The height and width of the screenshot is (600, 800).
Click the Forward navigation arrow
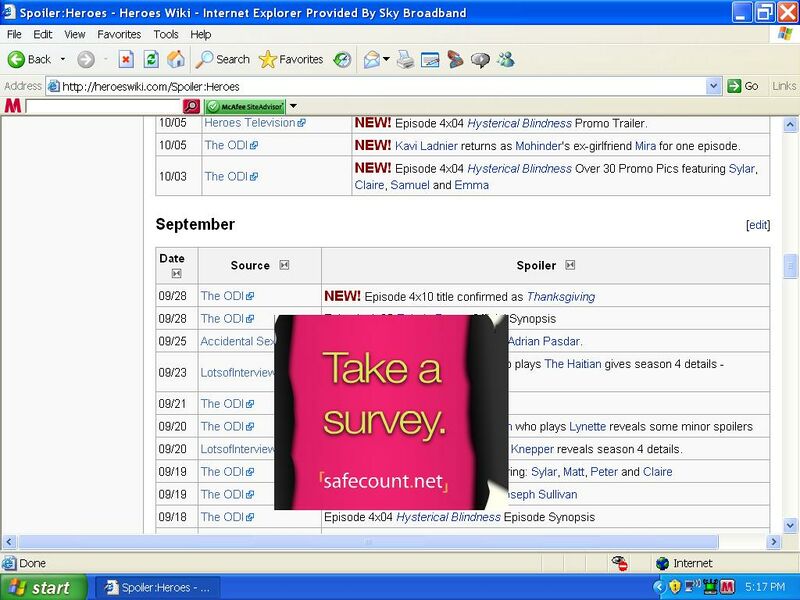[x=86, y=60]
